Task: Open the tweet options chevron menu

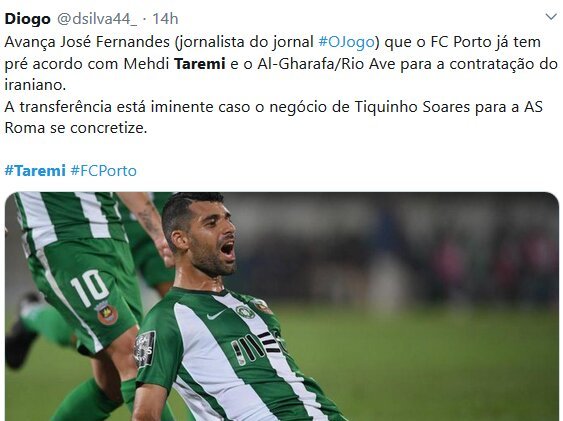Action: click(x=551, y=17)
